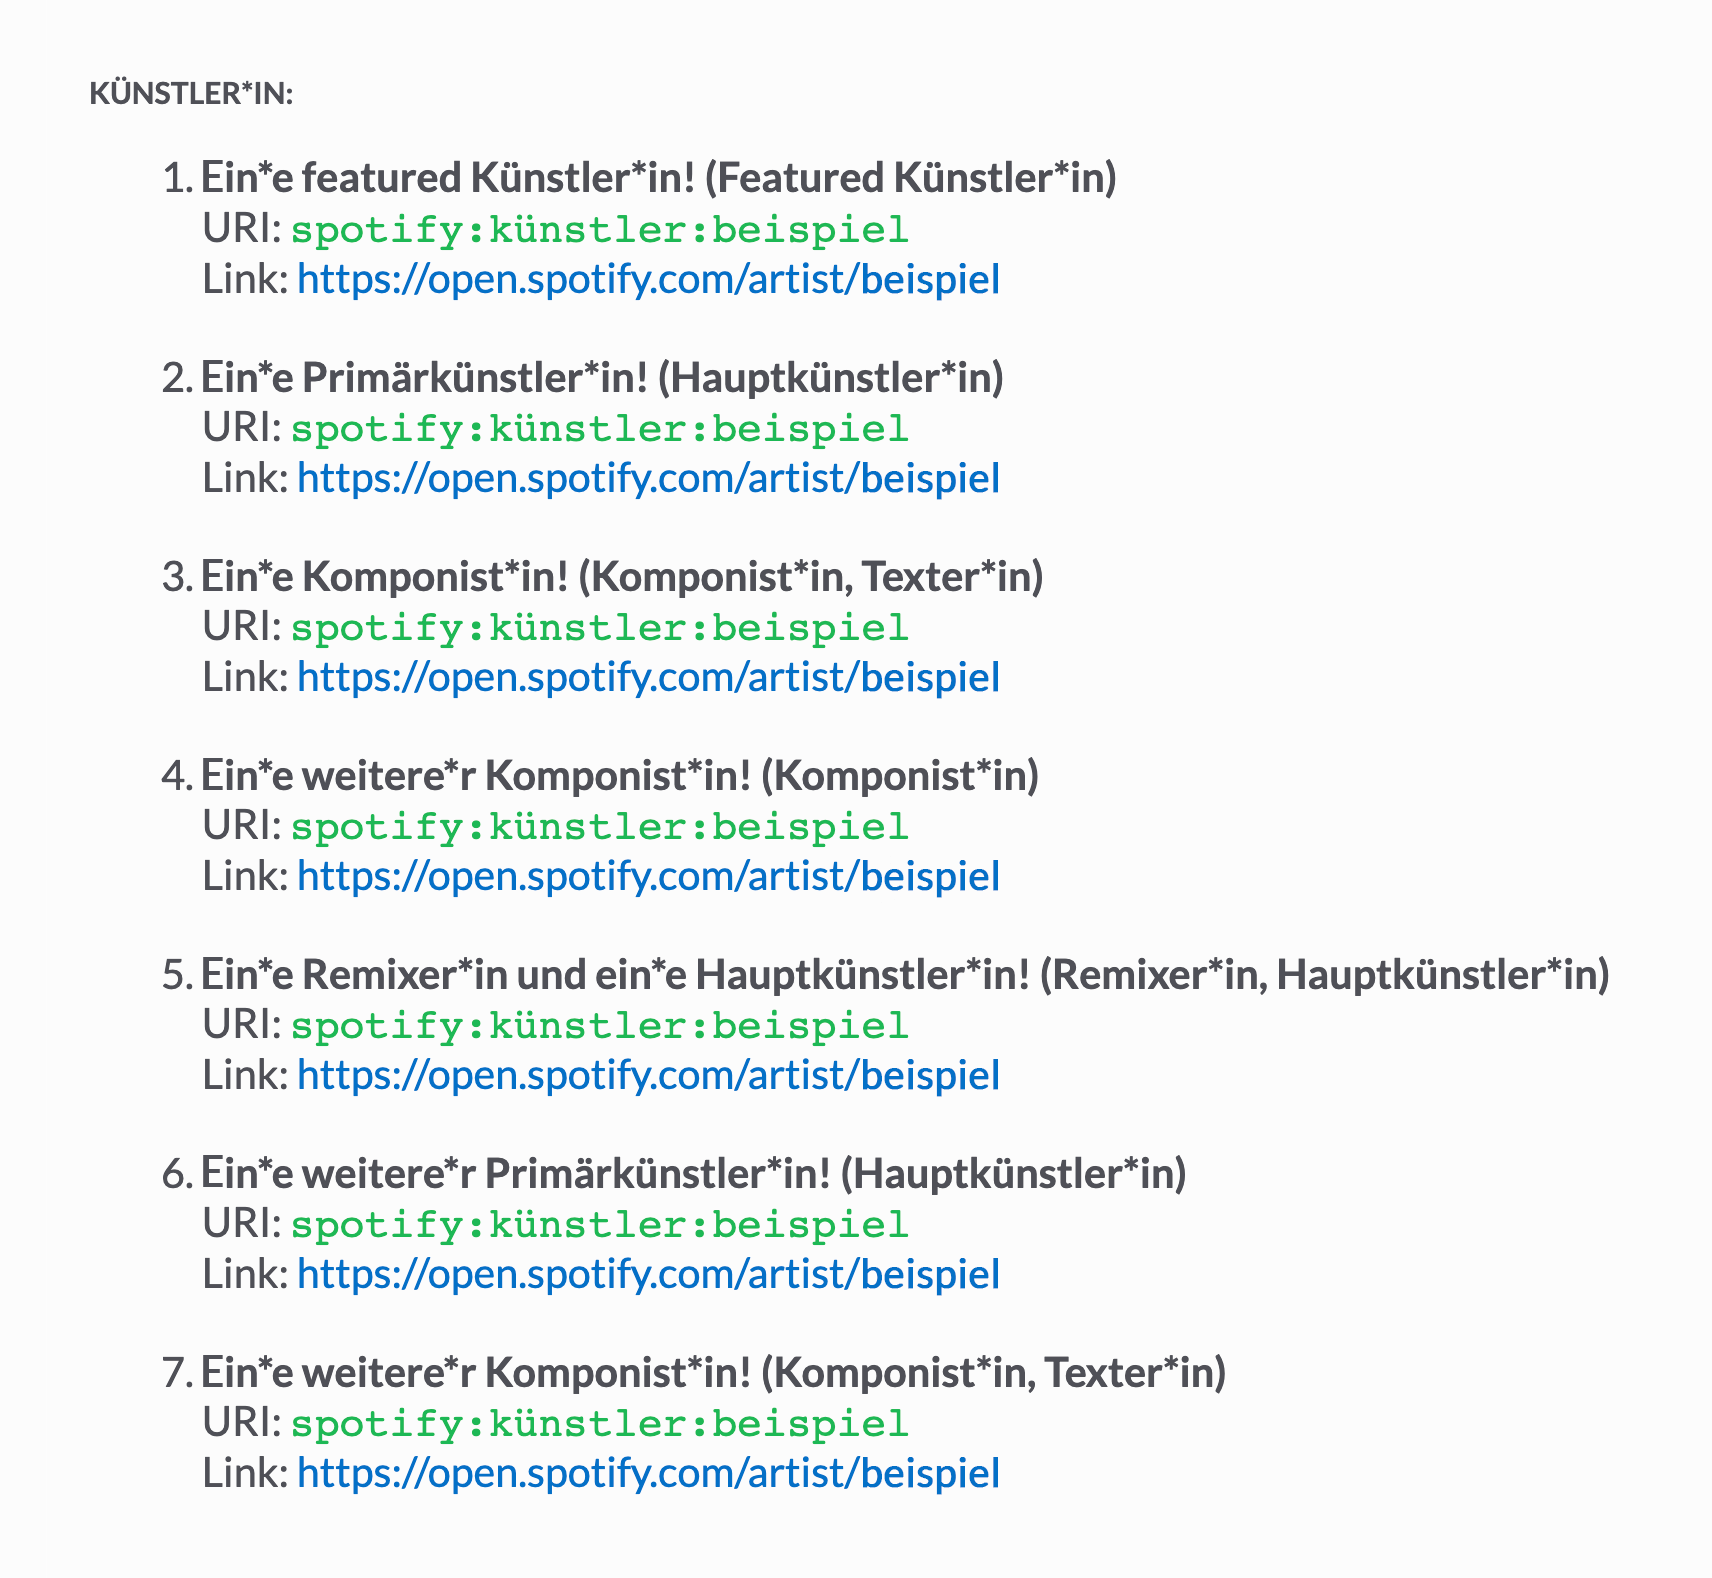Click heading 'Ein*e featured Künstler*in!'
This screenshot has height=1578, width=1712.
point(448,178)
